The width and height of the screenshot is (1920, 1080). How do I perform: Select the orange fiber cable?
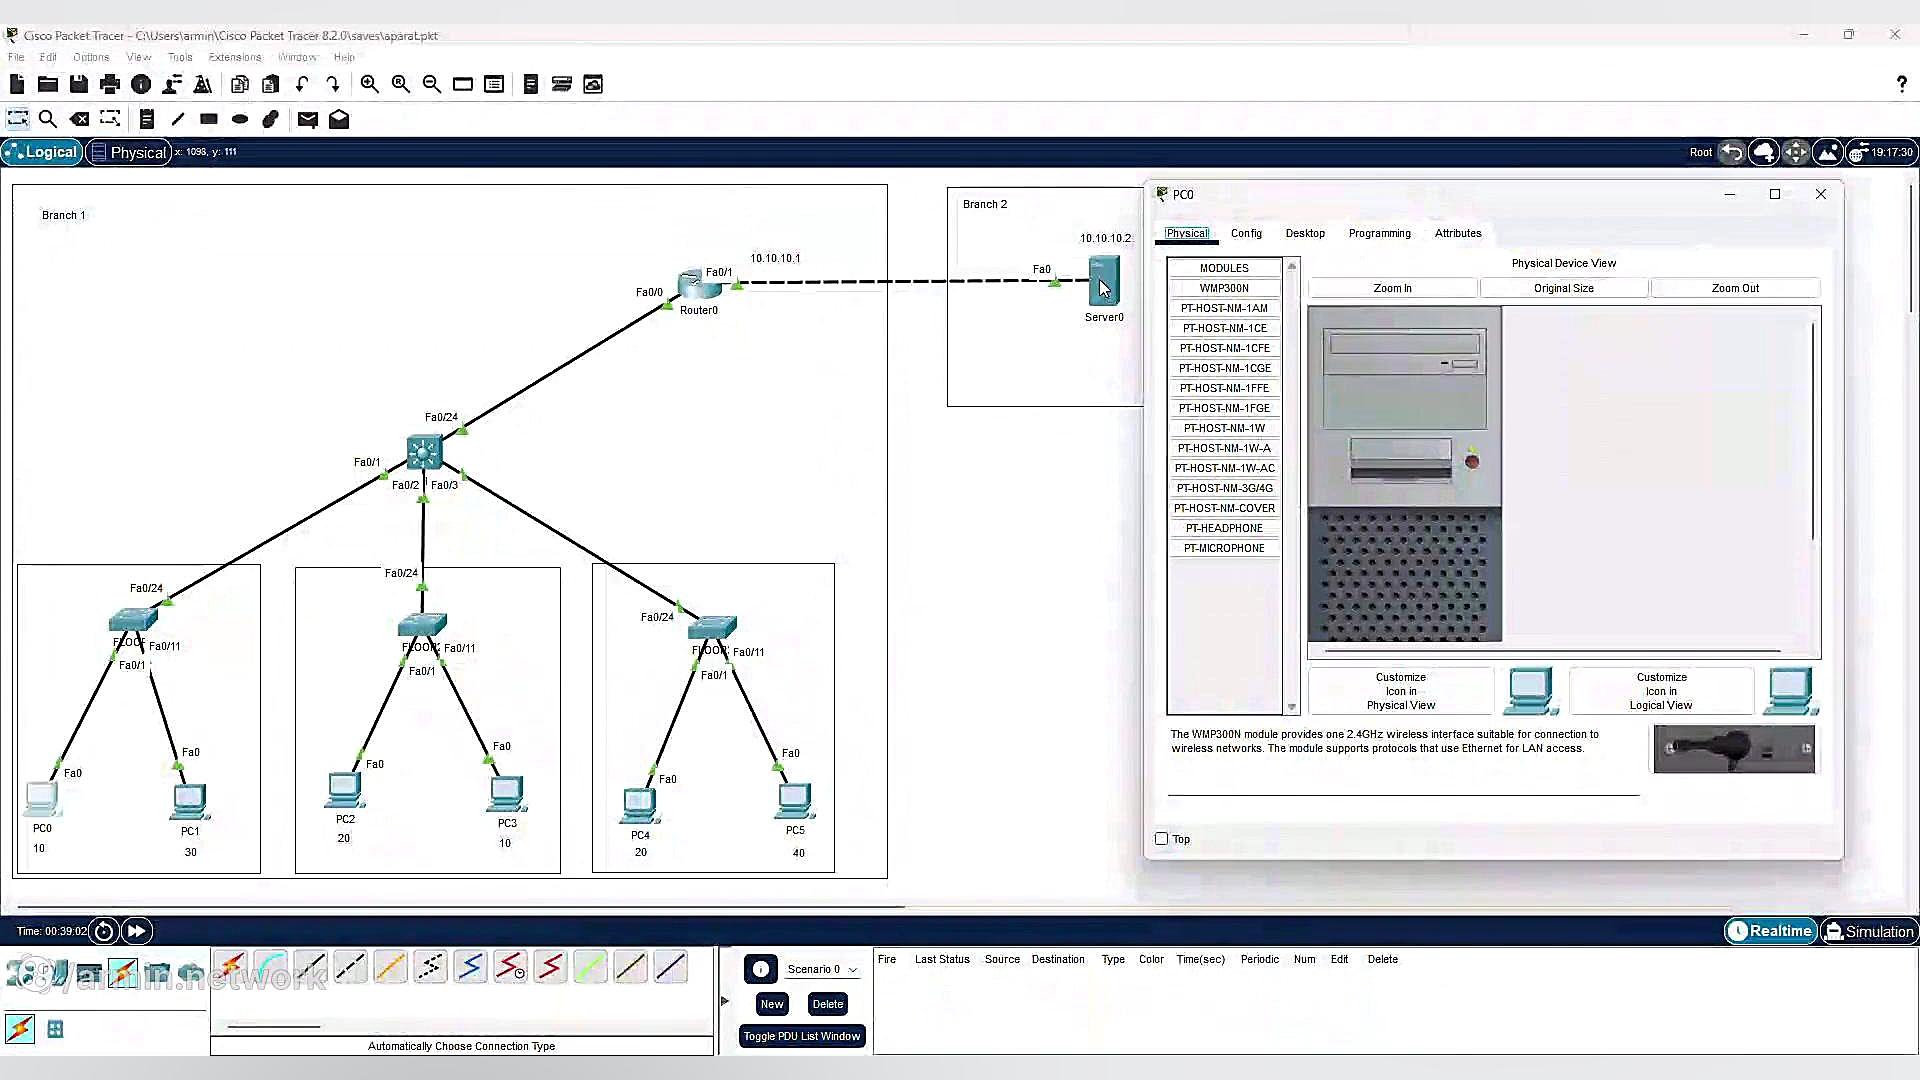coord(390,967)
